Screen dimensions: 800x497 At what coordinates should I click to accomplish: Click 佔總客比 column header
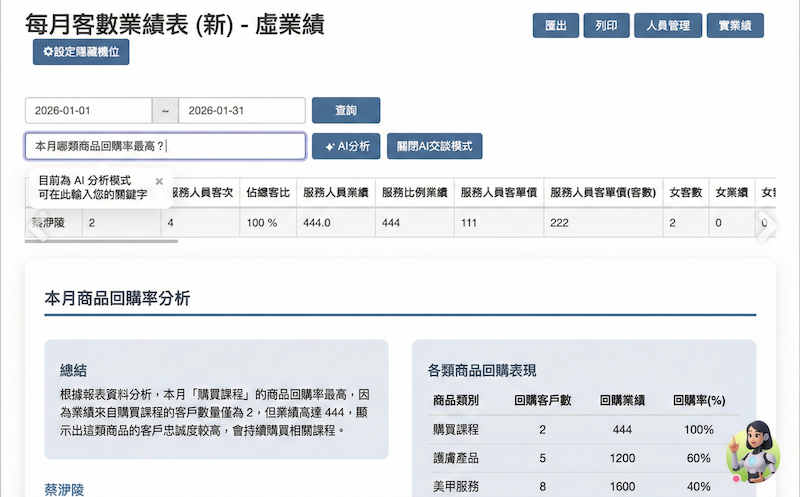pos(268,192)
